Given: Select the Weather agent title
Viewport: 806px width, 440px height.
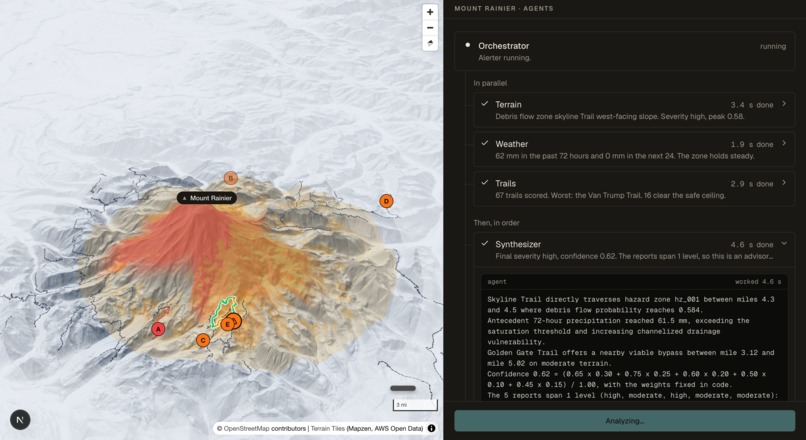Looking at the screenshot, I should [x=511, y=144].
